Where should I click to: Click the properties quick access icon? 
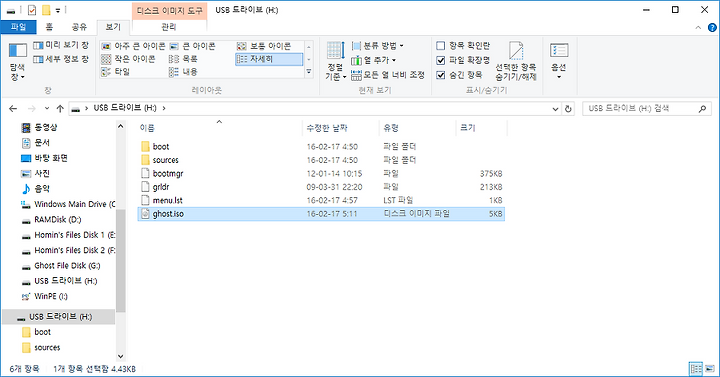(32, 10)
